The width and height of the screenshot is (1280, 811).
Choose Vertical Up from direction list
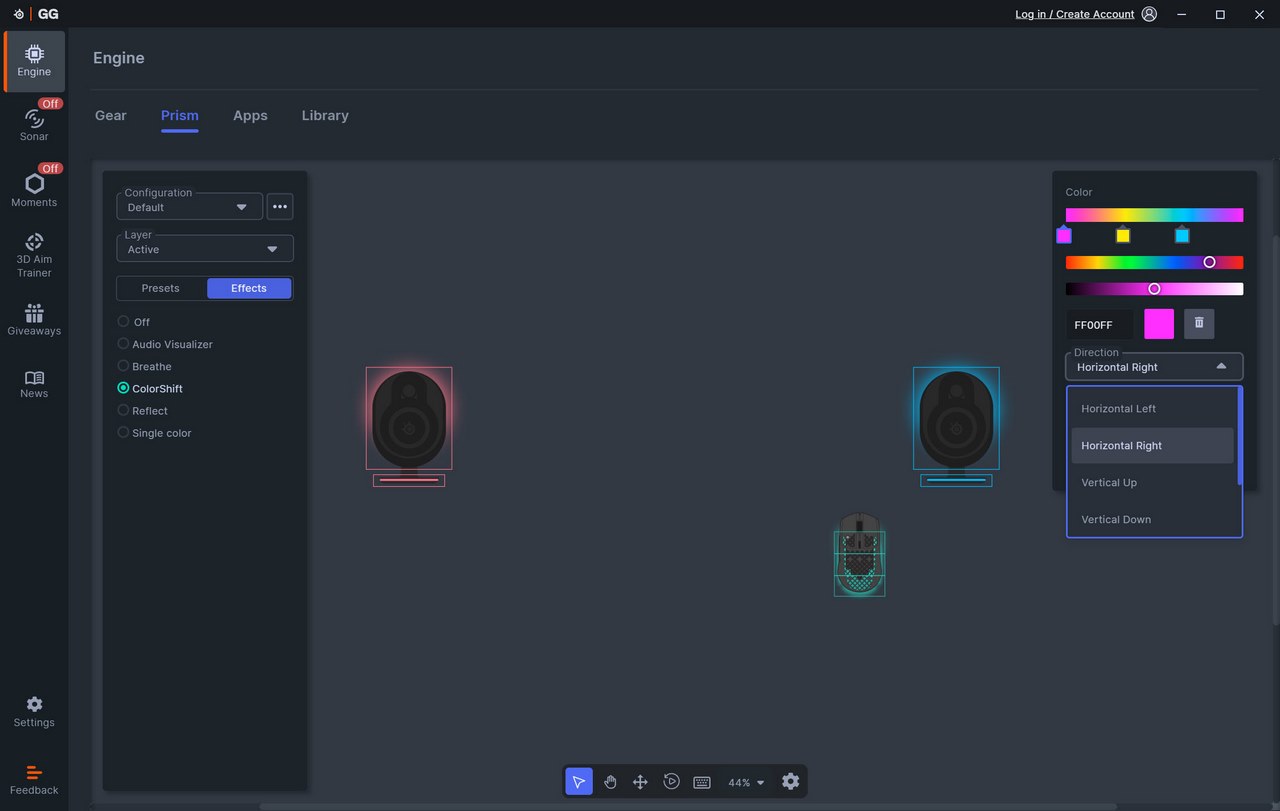click(1109, 483)
